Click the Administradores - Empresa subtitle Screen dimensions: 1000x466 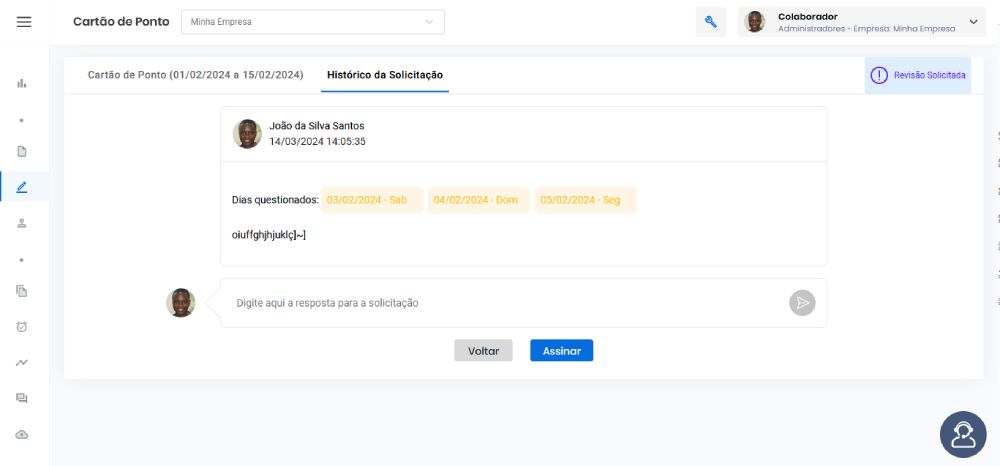(x=867, y=29)
